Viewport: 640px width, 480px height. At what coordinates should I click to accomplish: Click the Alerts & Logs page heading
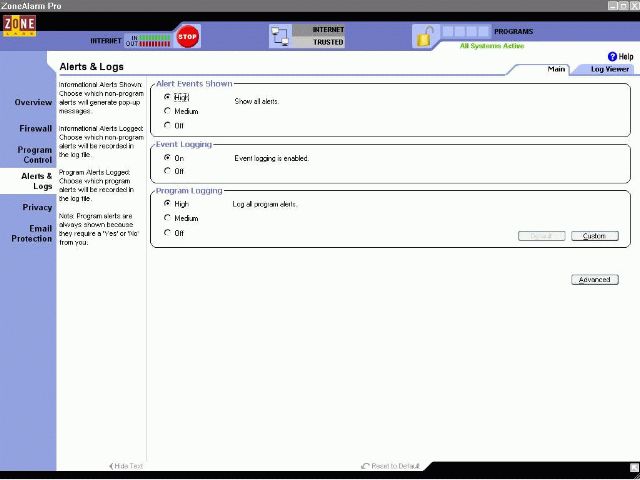(91, 67)
